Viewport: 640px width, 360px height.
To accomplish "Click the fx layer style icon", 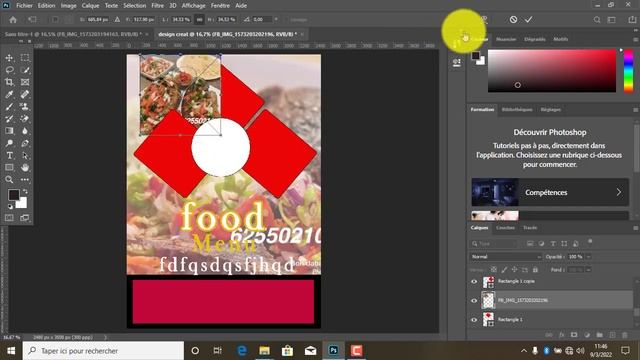I will (562, 335).
